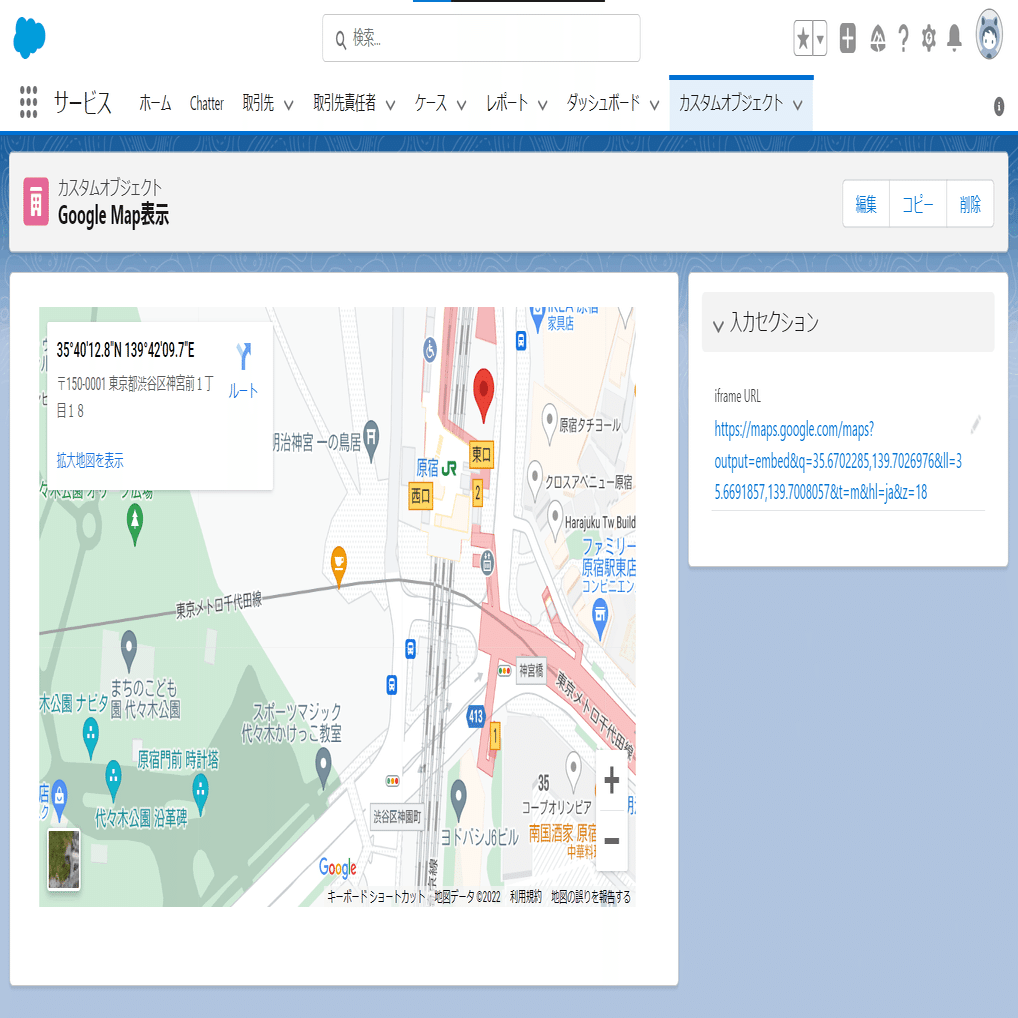Click the green park tree marker

[134, 525]
